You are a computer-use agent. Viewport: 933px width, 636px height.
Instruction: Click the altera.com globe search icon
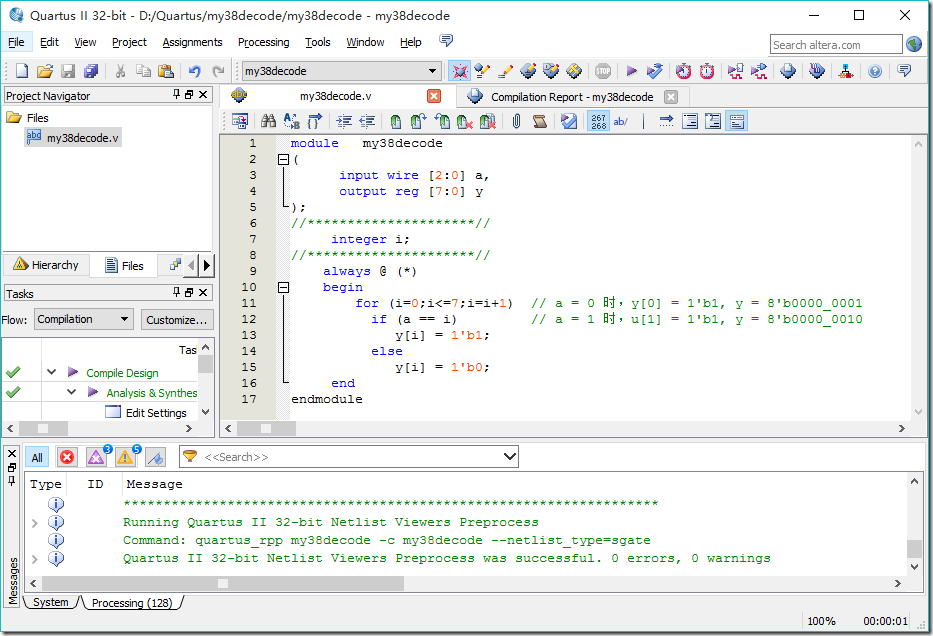[914, 44]
